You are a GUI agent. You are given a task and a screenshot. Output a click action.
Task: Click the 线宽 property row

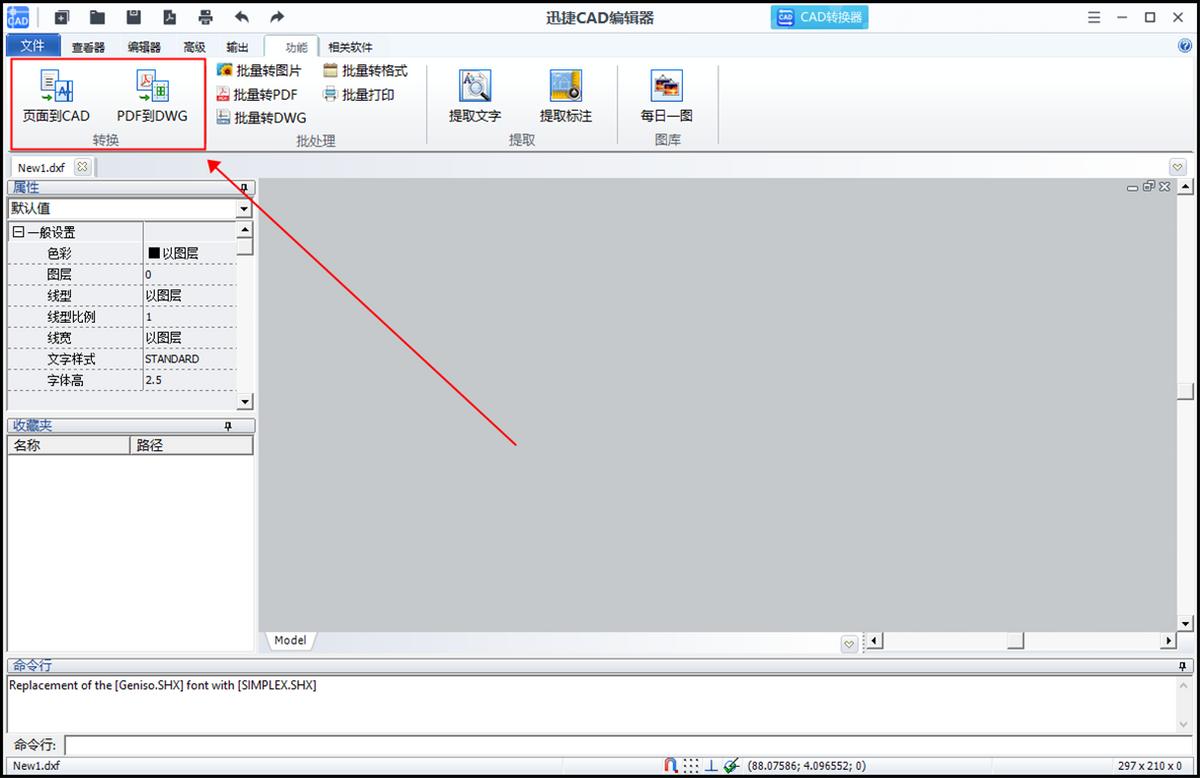pyautogui.click(x=122, y=338)
